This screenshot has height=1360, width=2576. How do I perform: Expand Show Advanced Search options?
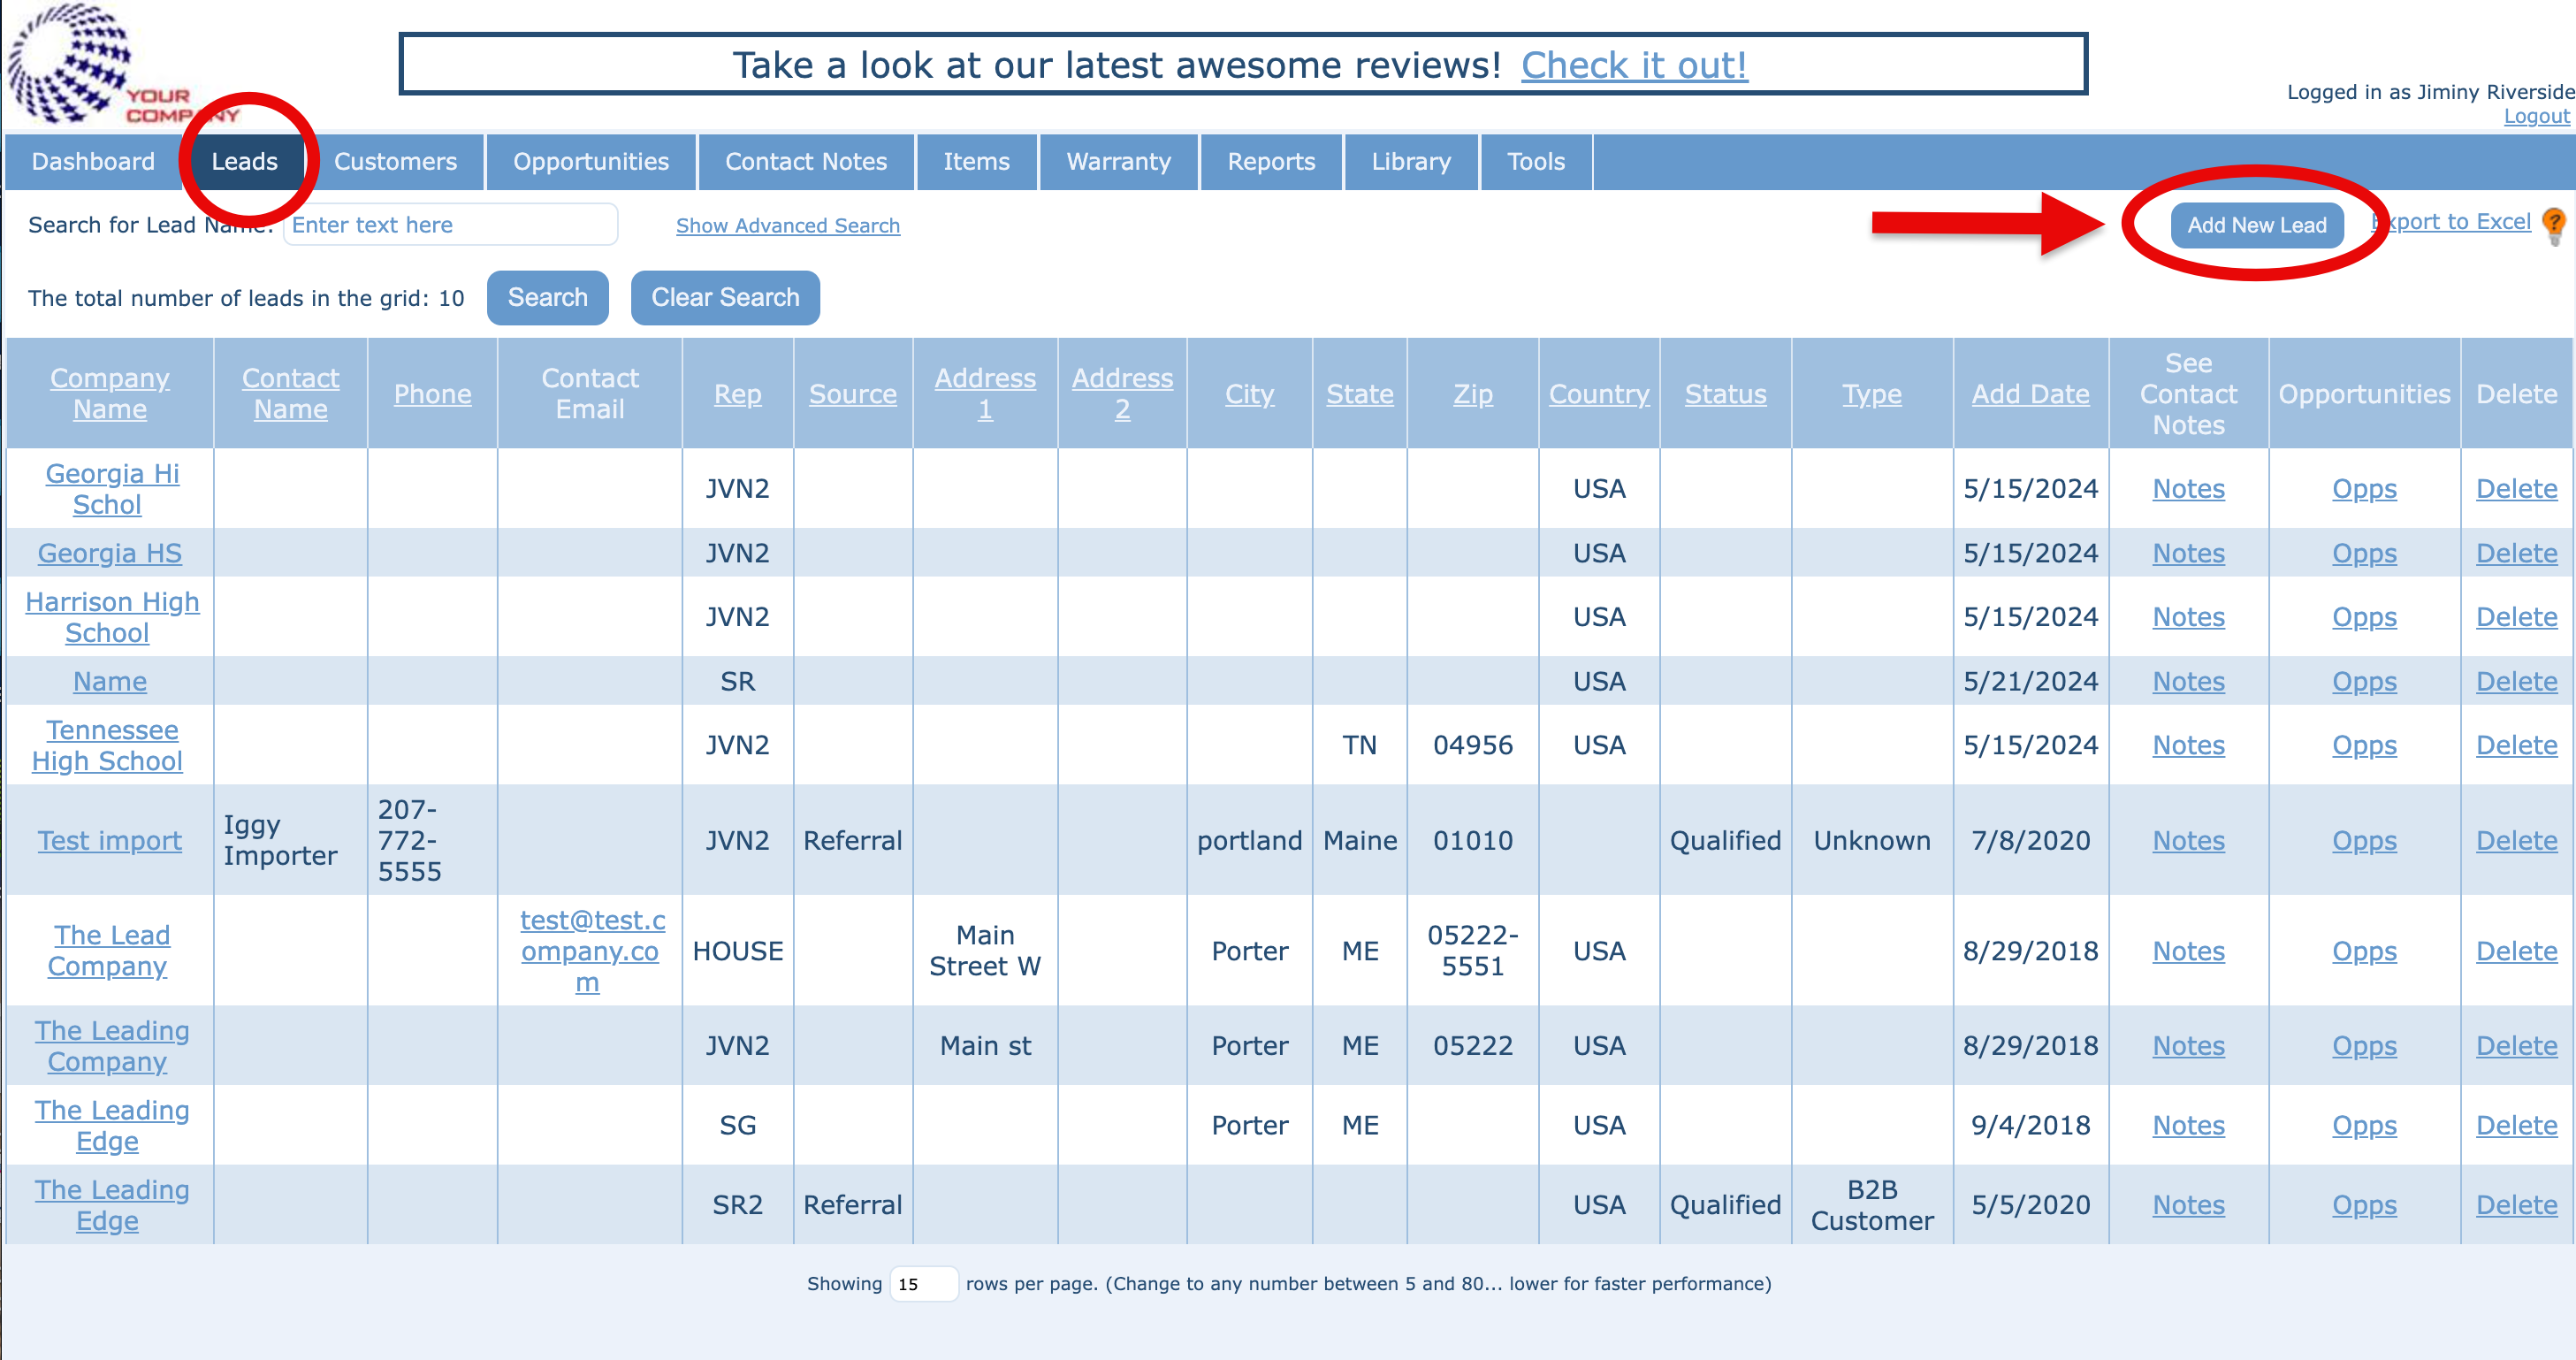point(787,226)
